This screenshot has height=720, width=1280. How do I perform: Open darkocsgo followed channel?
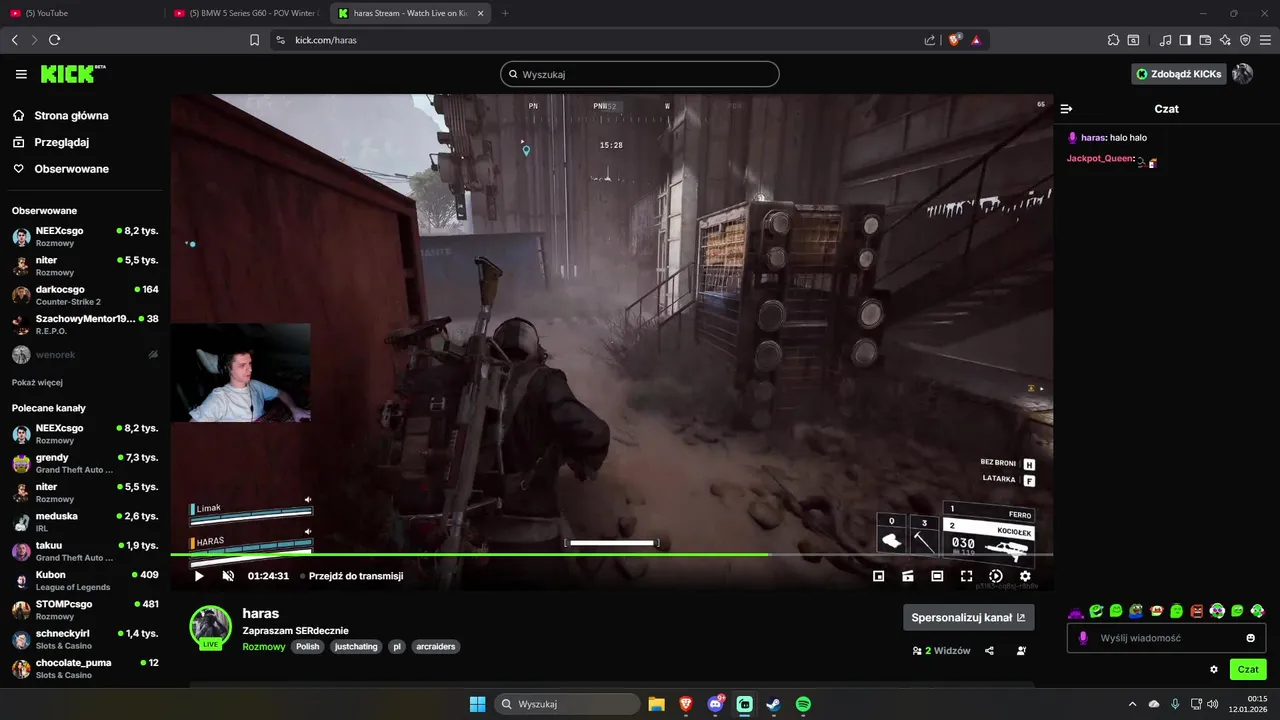(85, 295)
